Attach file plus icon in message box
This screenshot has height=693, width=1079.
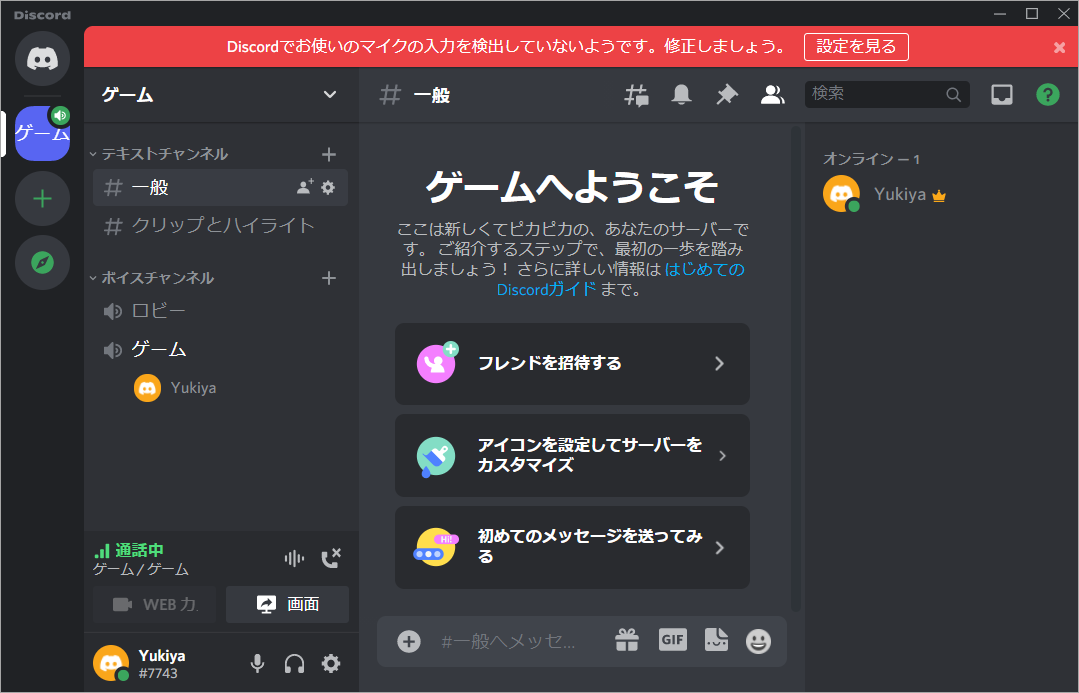(x=409, y=641)
